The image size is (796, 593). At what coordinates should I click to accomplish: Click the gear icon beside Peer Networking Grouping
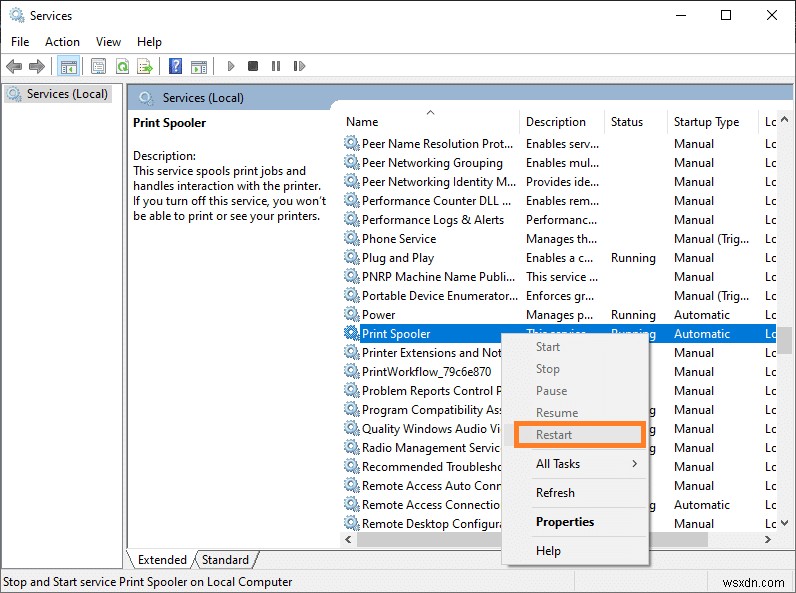[x=351, y=162]
